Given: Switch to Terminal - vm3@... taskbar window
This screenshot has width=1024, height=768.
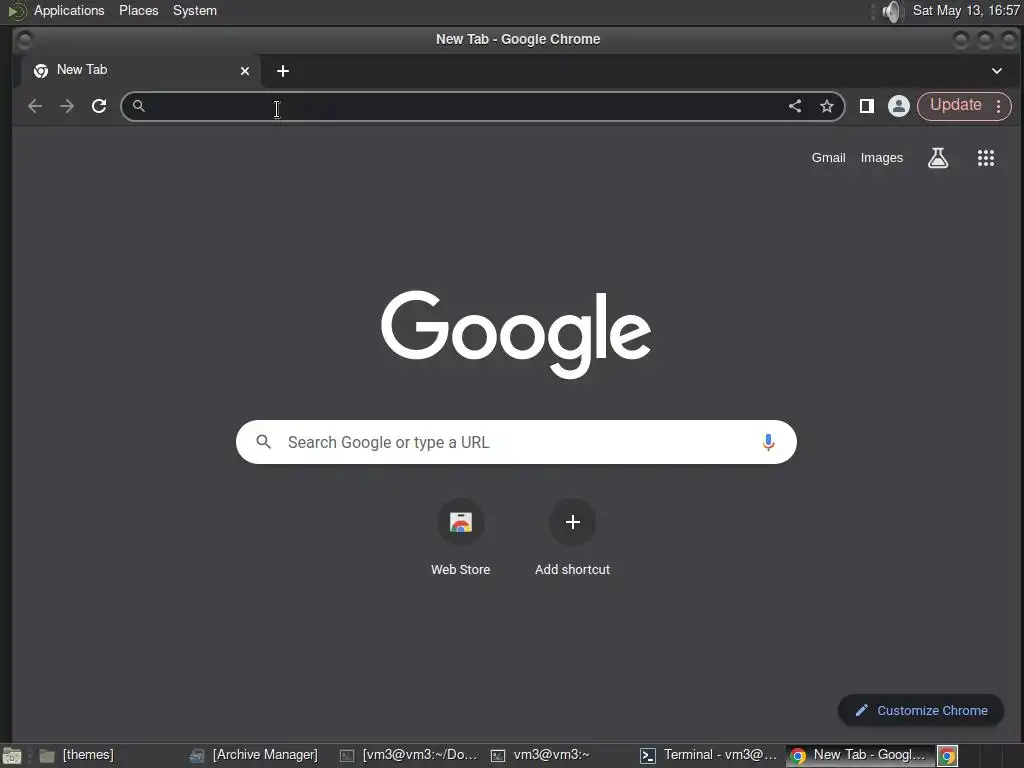Looking at the screenshot, I should (x=709, y=755).
